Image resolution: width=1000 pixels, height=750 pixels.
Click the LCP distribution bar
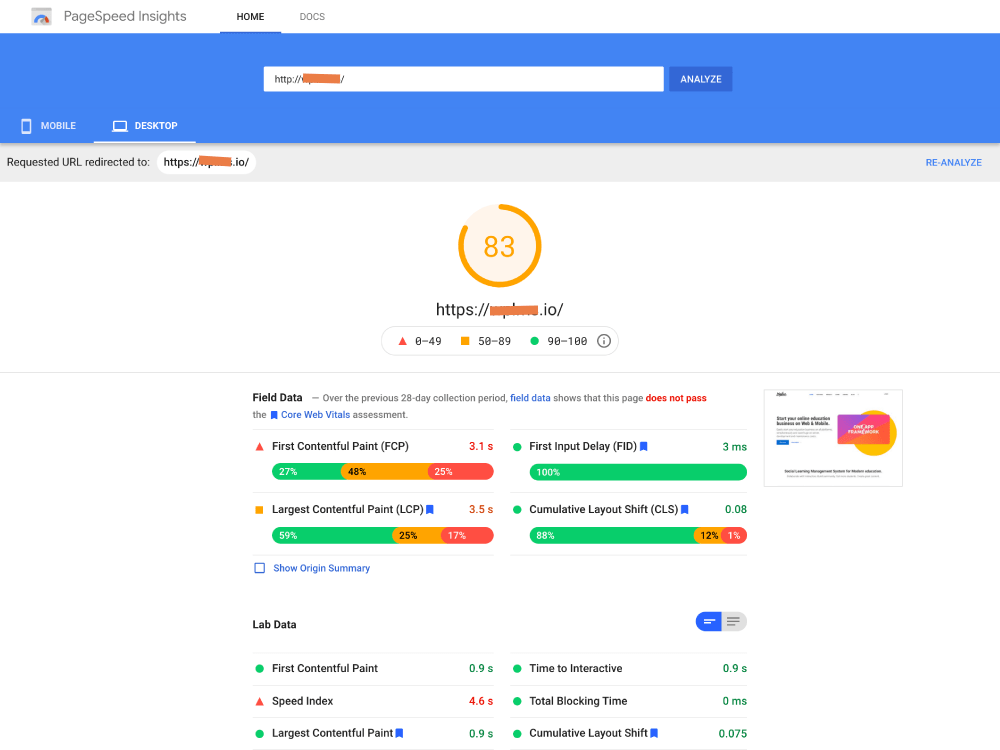pyautogui.click(x=383, y=535)
